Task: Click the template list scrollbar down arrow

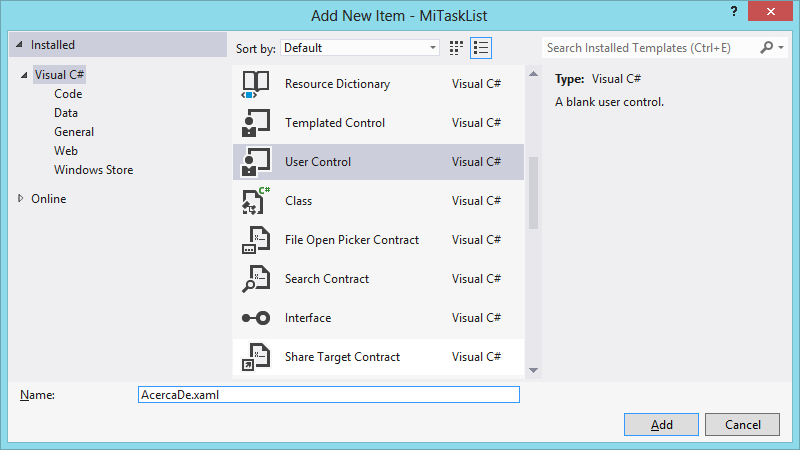Action: point(534,370)
